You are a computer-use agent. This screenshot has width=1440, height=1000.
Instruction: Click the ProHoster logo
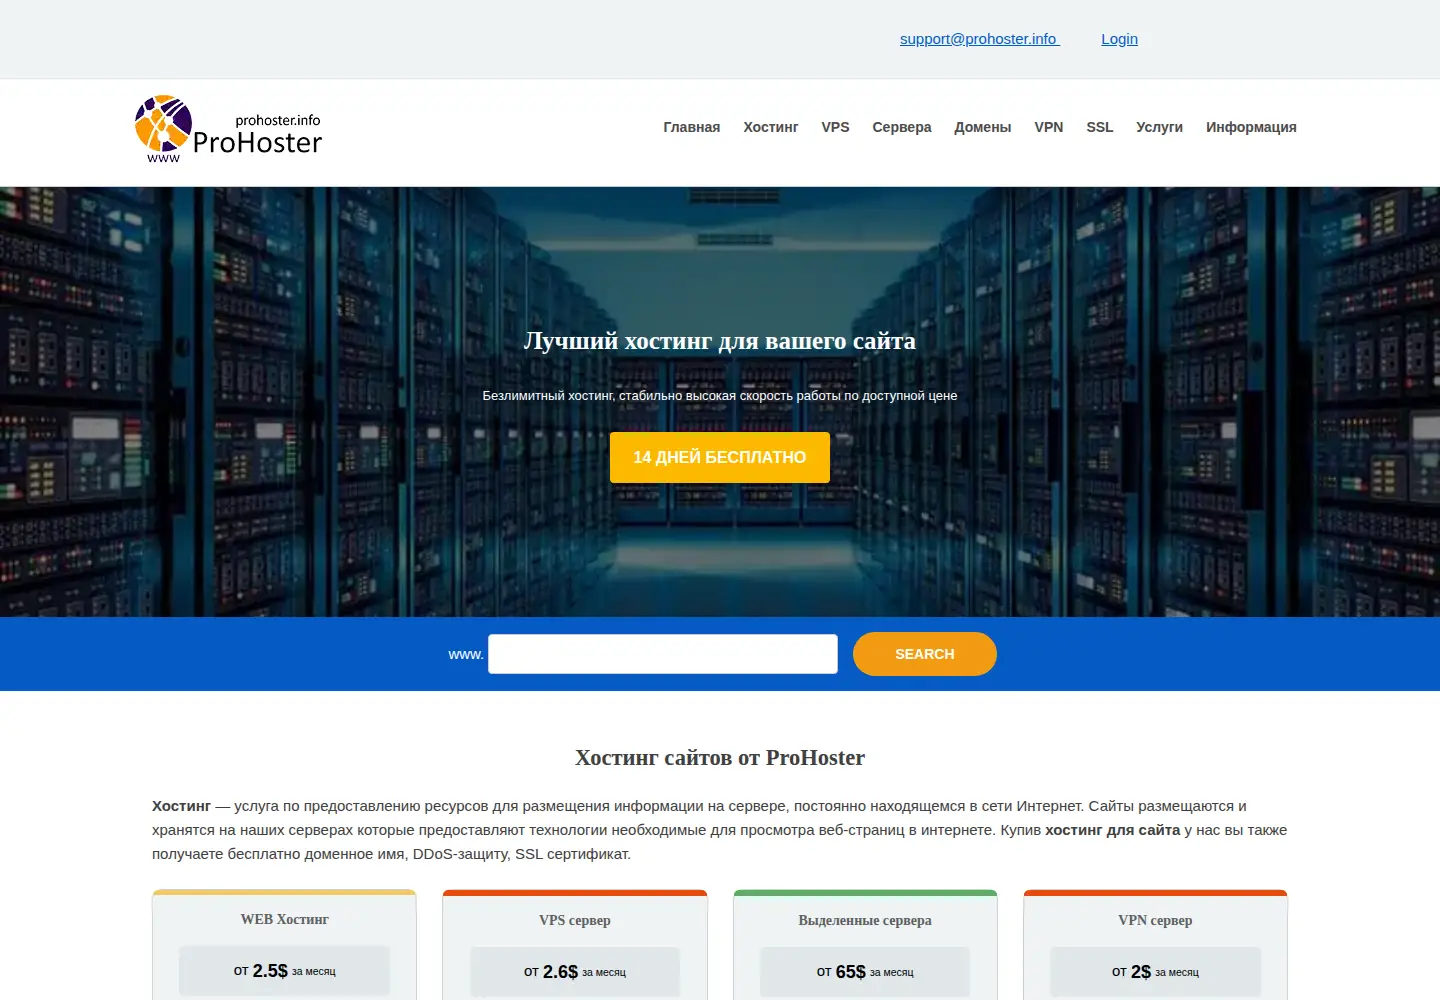(x=228, y=129)
